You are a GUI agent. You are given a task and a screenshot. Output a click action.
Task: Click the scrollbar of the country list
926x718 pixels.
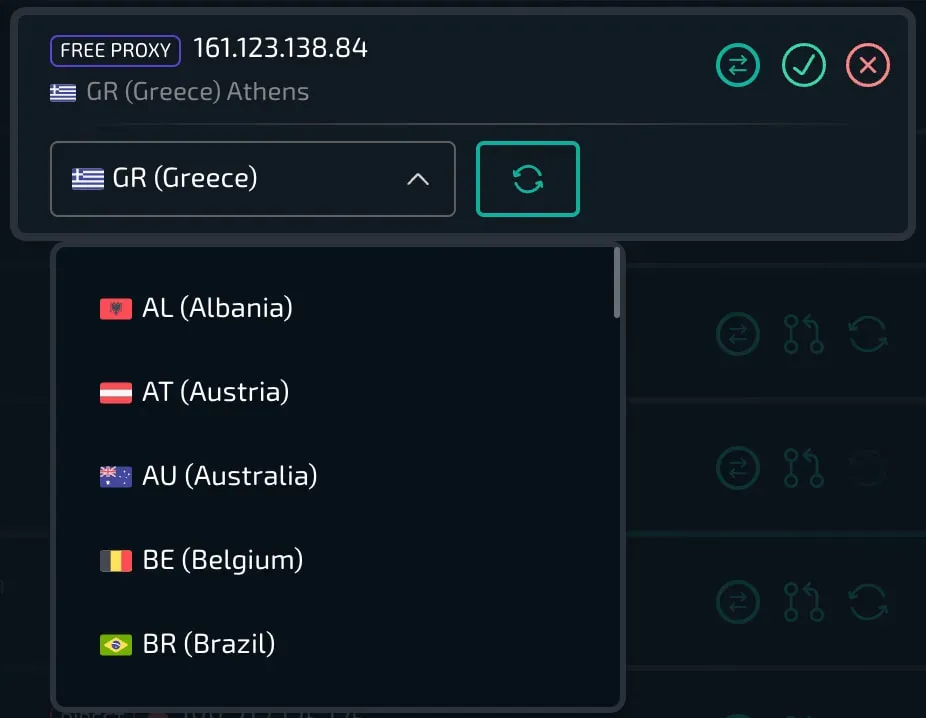[617, 284]
